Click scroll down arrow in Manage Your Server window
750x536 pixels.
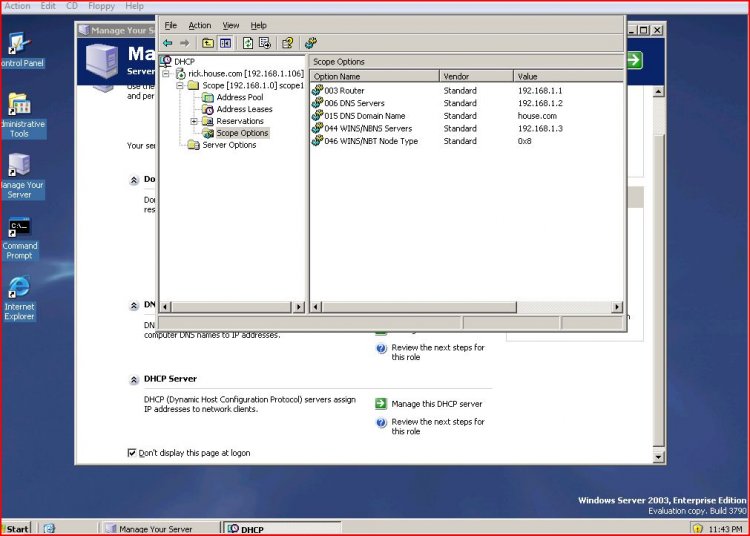pos(659,457)
